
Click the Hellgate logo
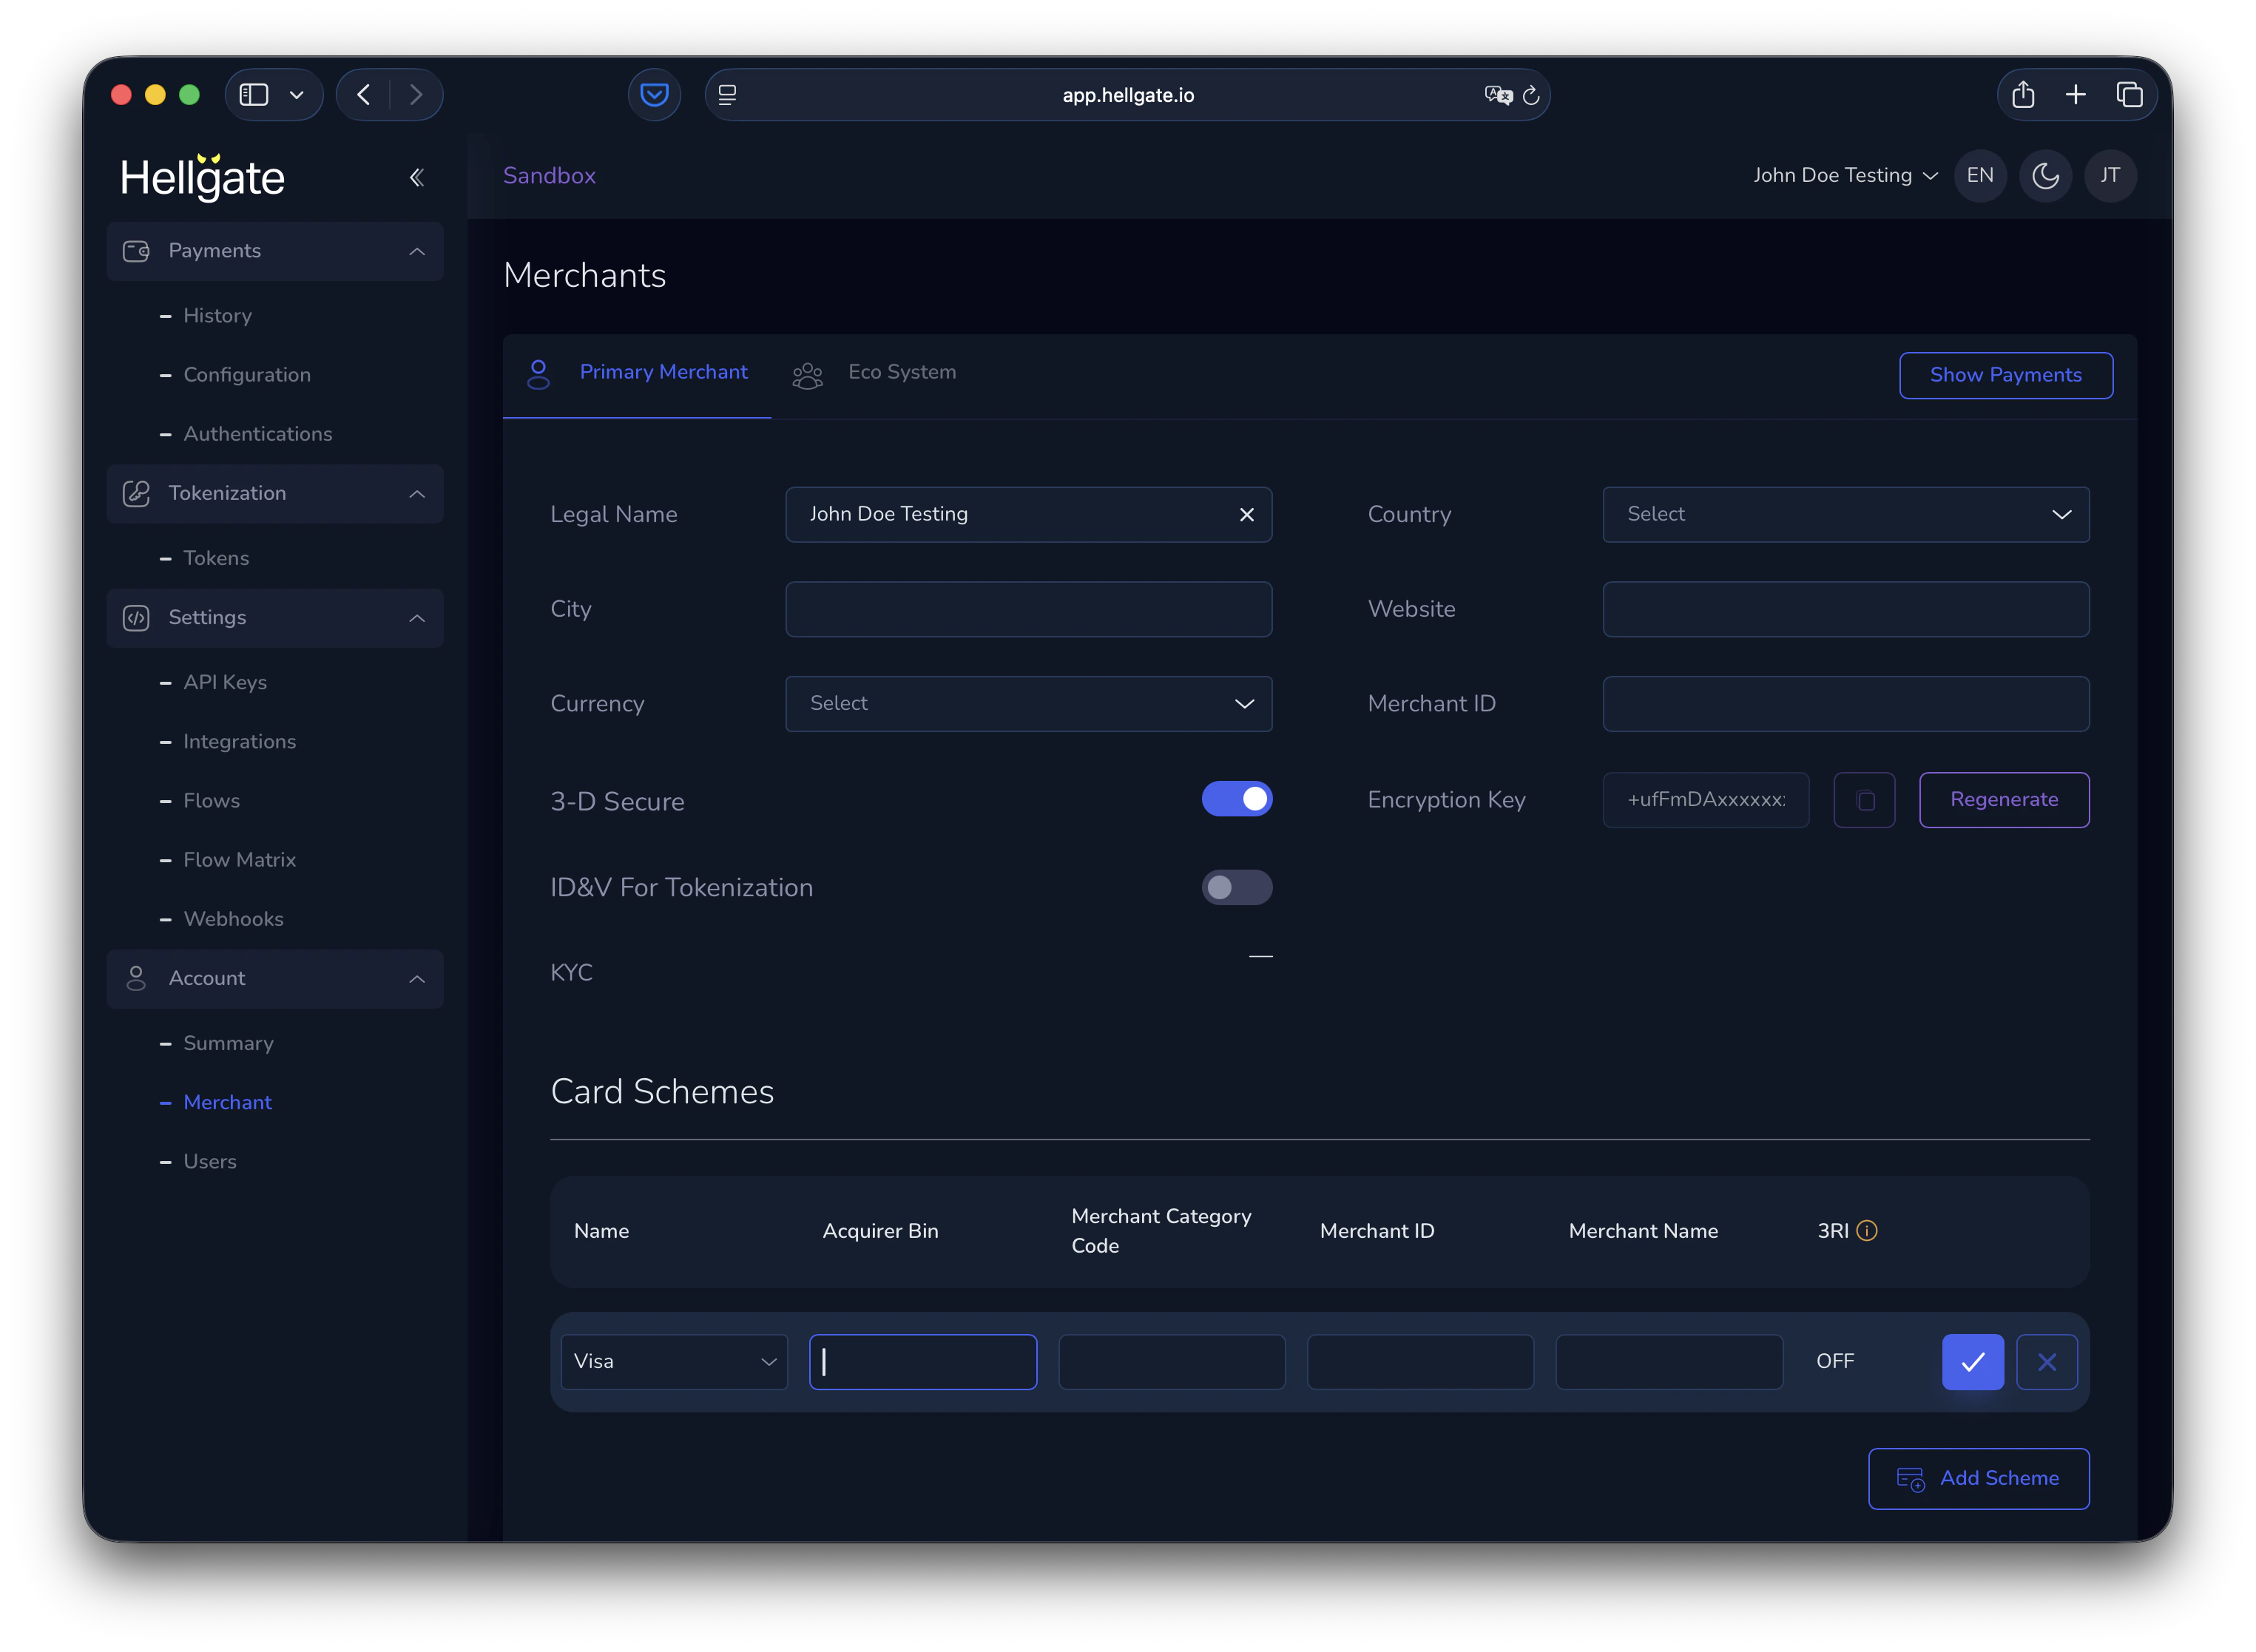click(x=203, y=178)
